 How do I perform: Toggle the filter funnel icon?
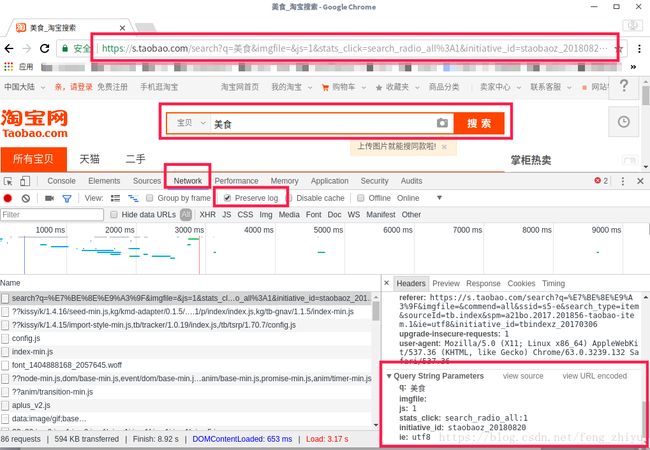(67, 198)
